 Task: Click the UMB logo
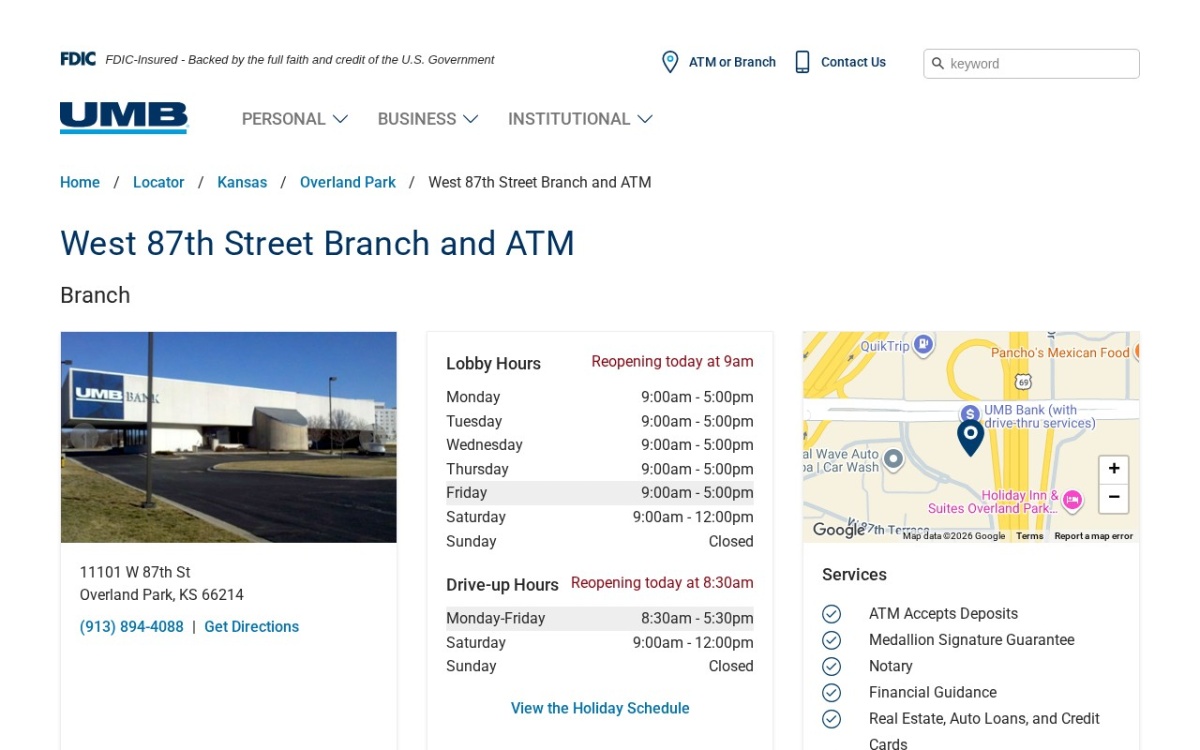click(x=124, y=118)
